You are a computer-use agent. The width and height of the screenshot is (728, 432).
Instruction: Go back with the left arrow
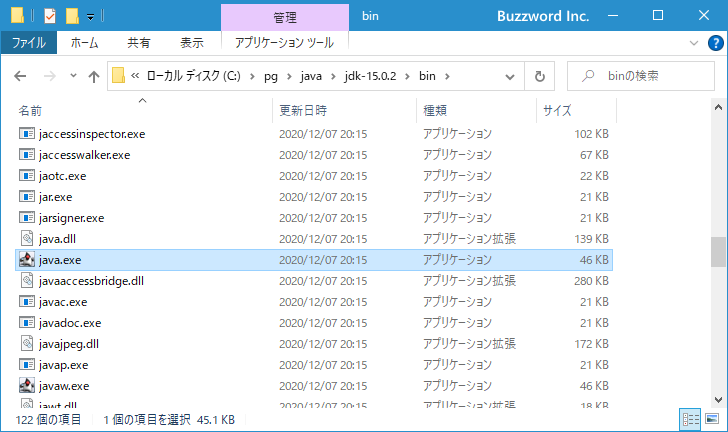[x=20, y=76]
